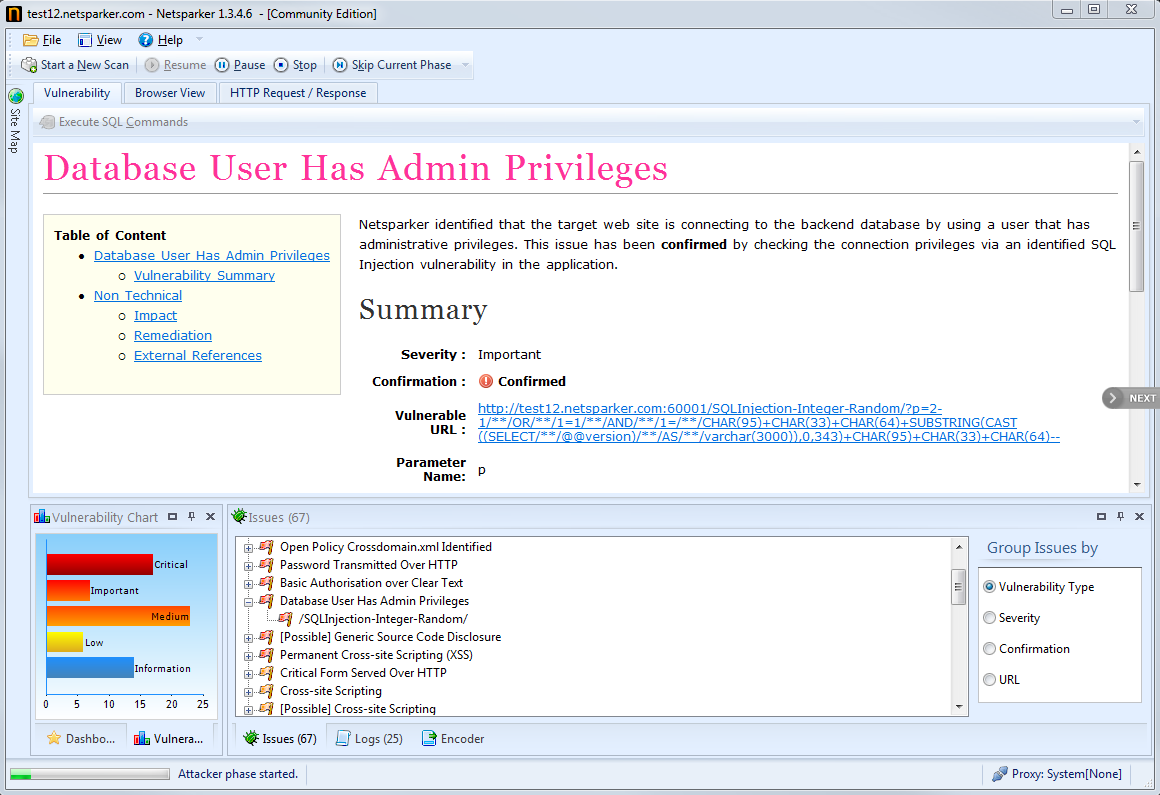Follow the Impact link
This screenshot has width=1160, height=795.
tap(155, 315)
